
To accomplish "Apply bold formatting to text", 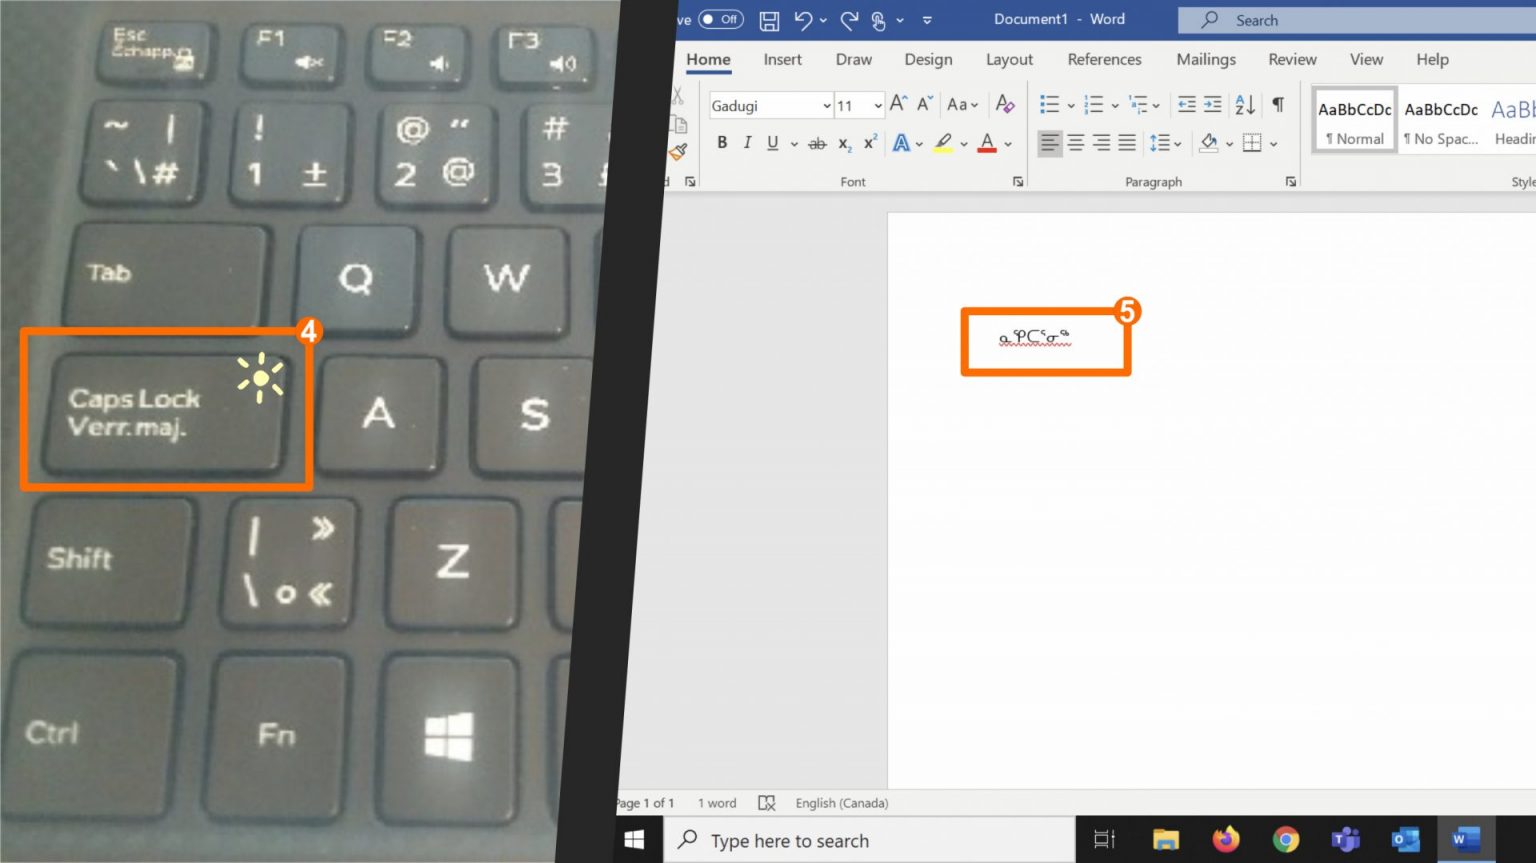I will point(722,143).
